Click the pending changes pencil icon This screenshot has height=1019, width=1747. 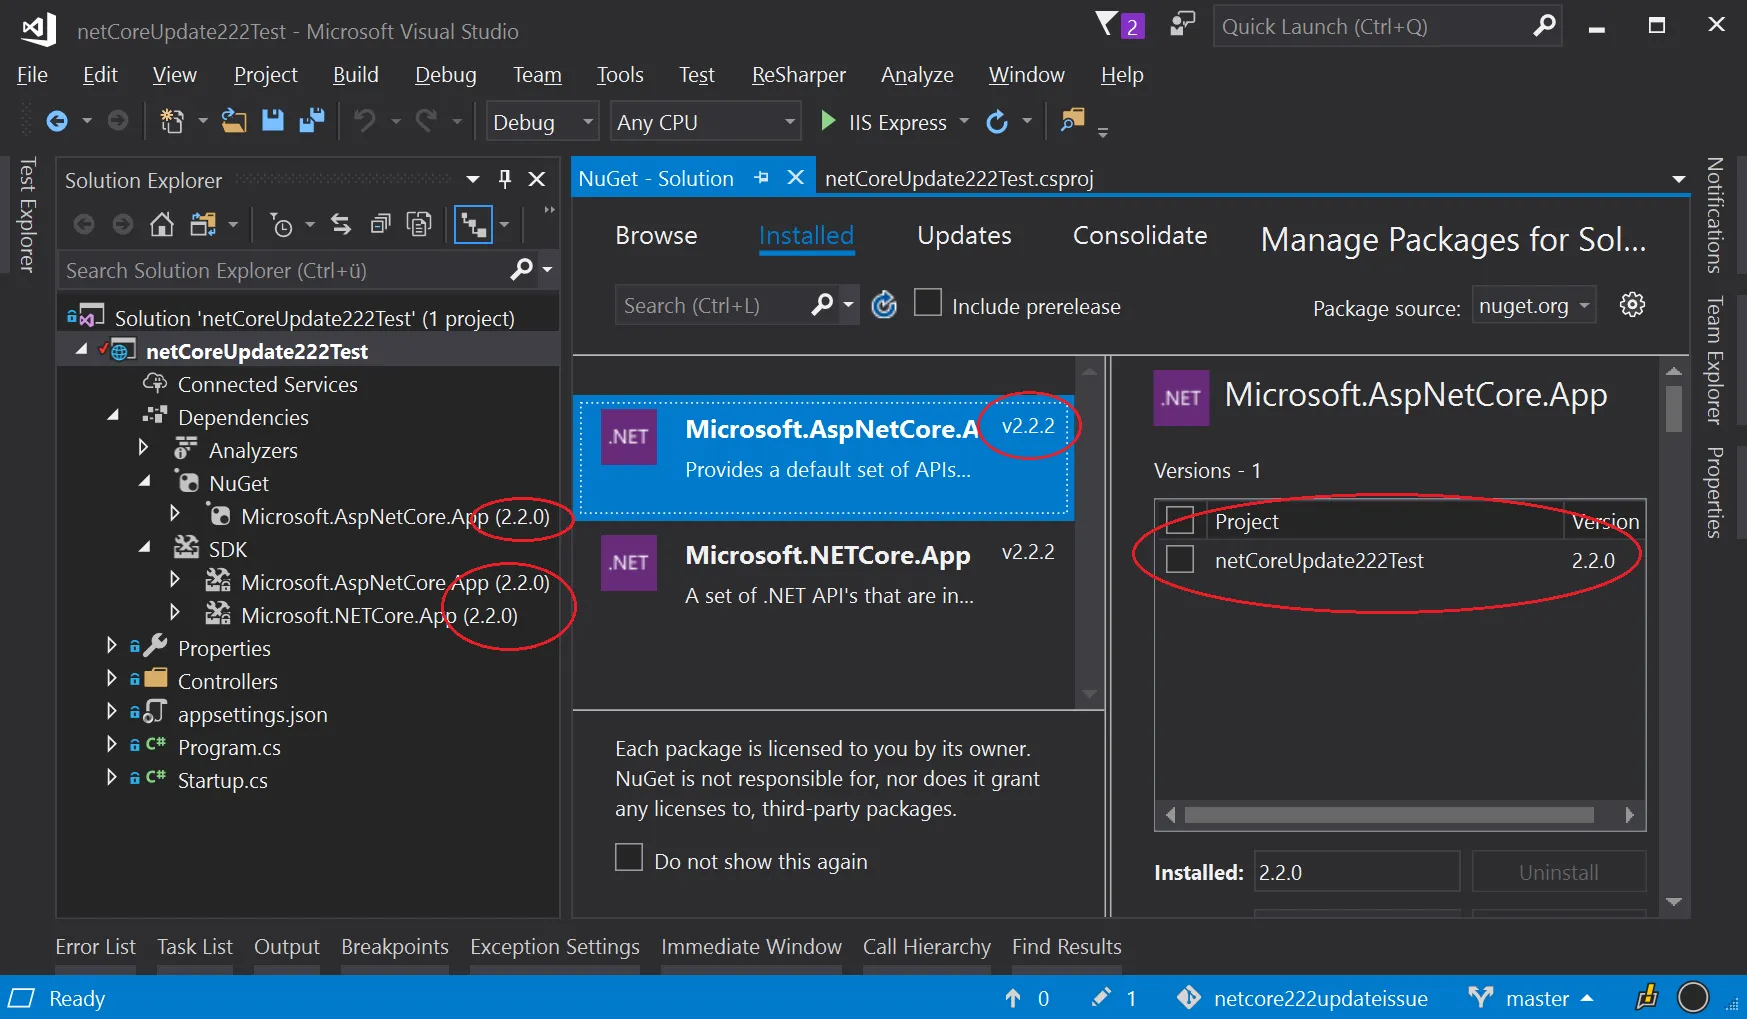1101,997
